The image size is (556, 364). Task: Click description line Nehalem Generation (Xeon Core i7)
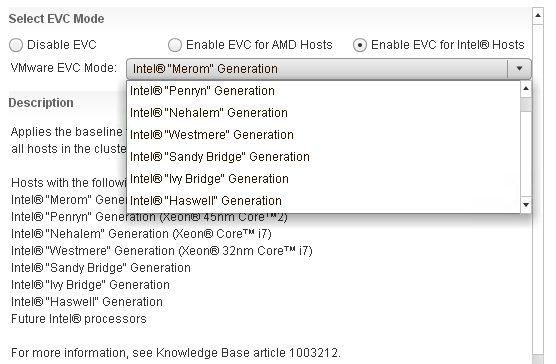click(141, 234)
